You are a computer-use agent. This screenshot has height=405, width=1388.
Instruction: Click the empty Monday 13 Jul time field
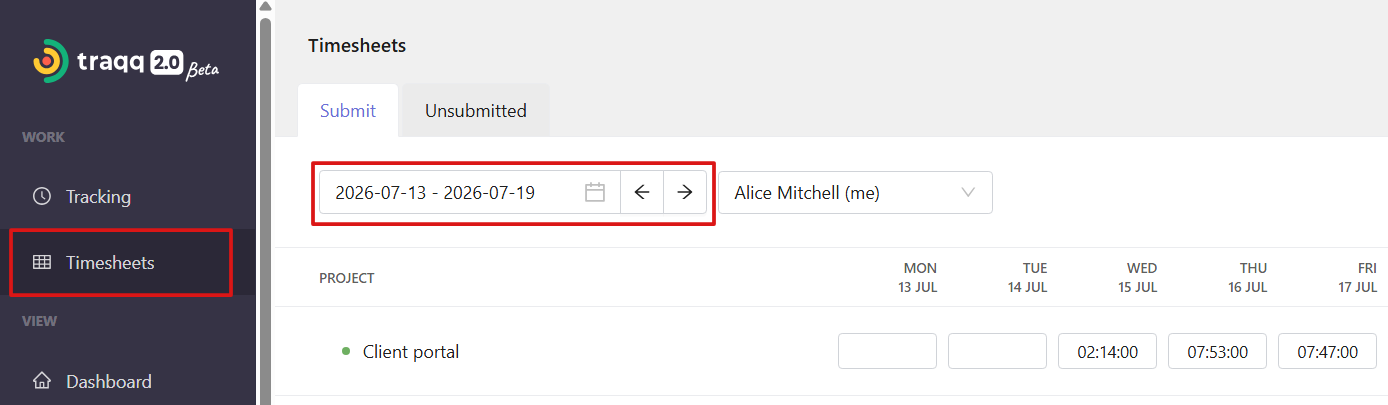(887, 351)
